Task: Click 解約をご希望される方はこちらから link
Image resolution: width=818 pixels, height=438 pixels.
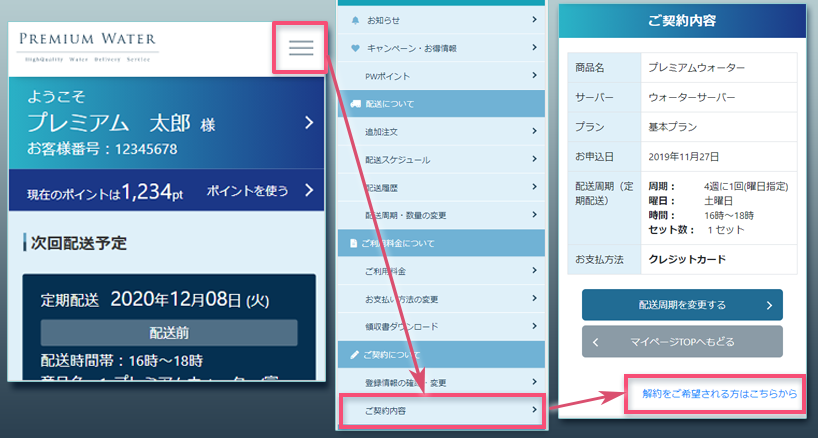Action: [719, 394]
